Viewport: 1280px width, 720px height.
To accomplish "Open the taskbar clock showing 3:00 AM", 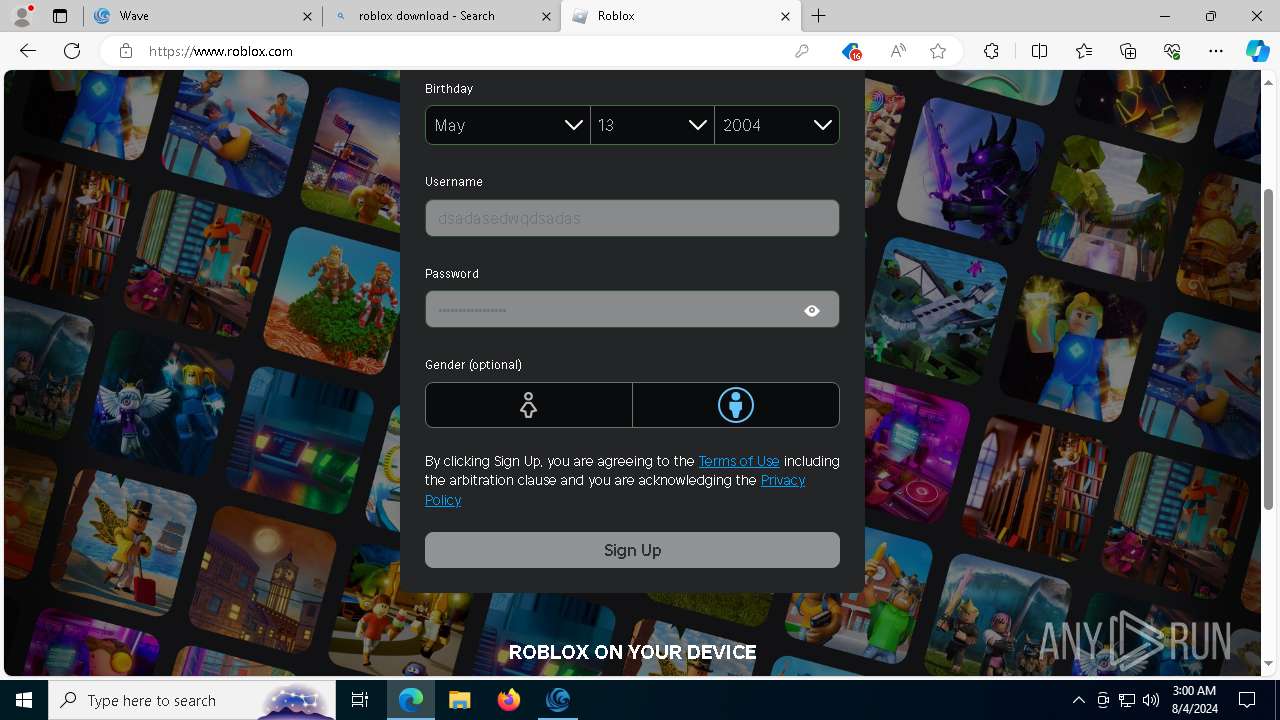I will click(1193, 700).
